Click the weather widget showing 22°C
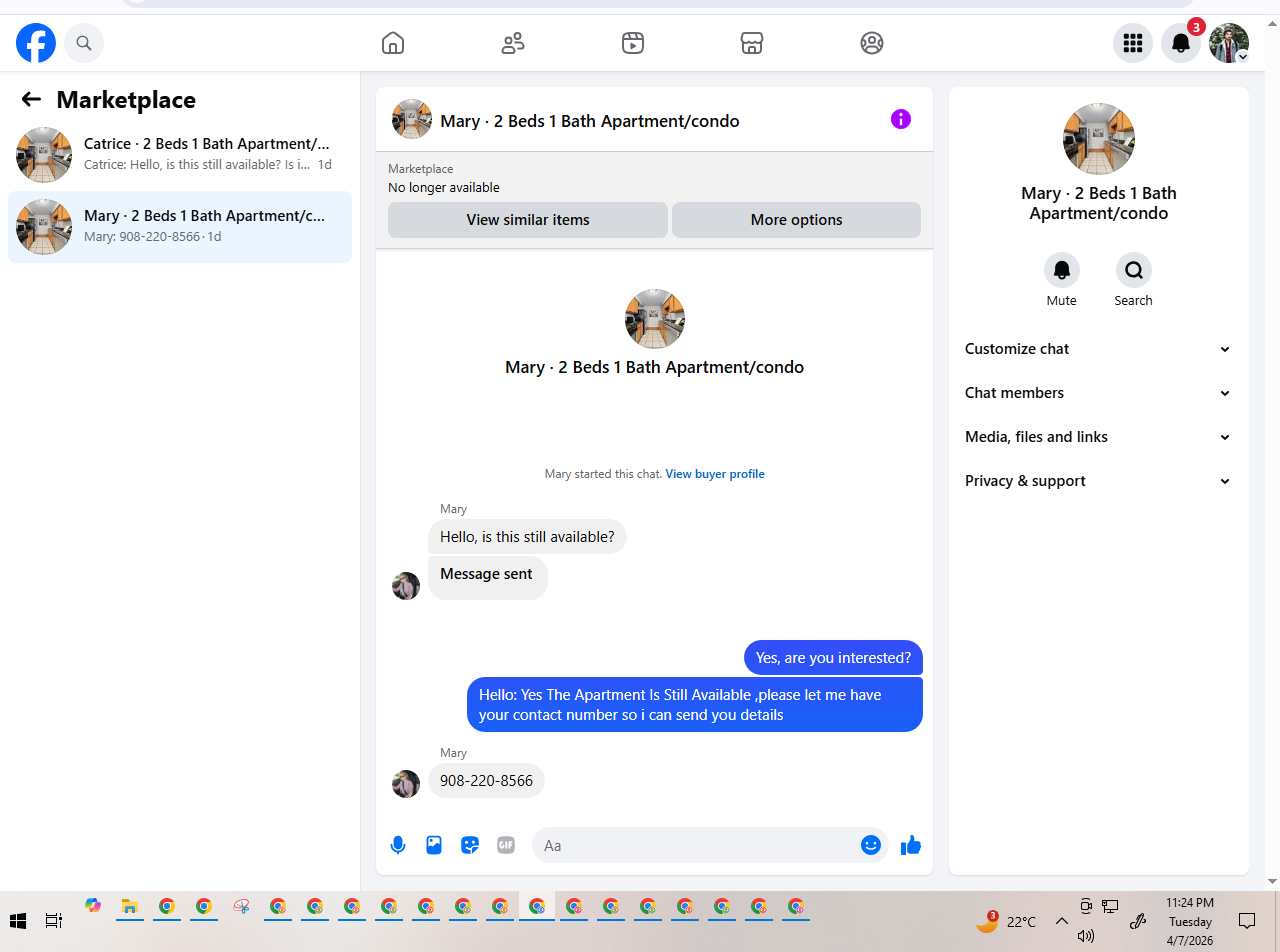 [x=1007, y=921]
